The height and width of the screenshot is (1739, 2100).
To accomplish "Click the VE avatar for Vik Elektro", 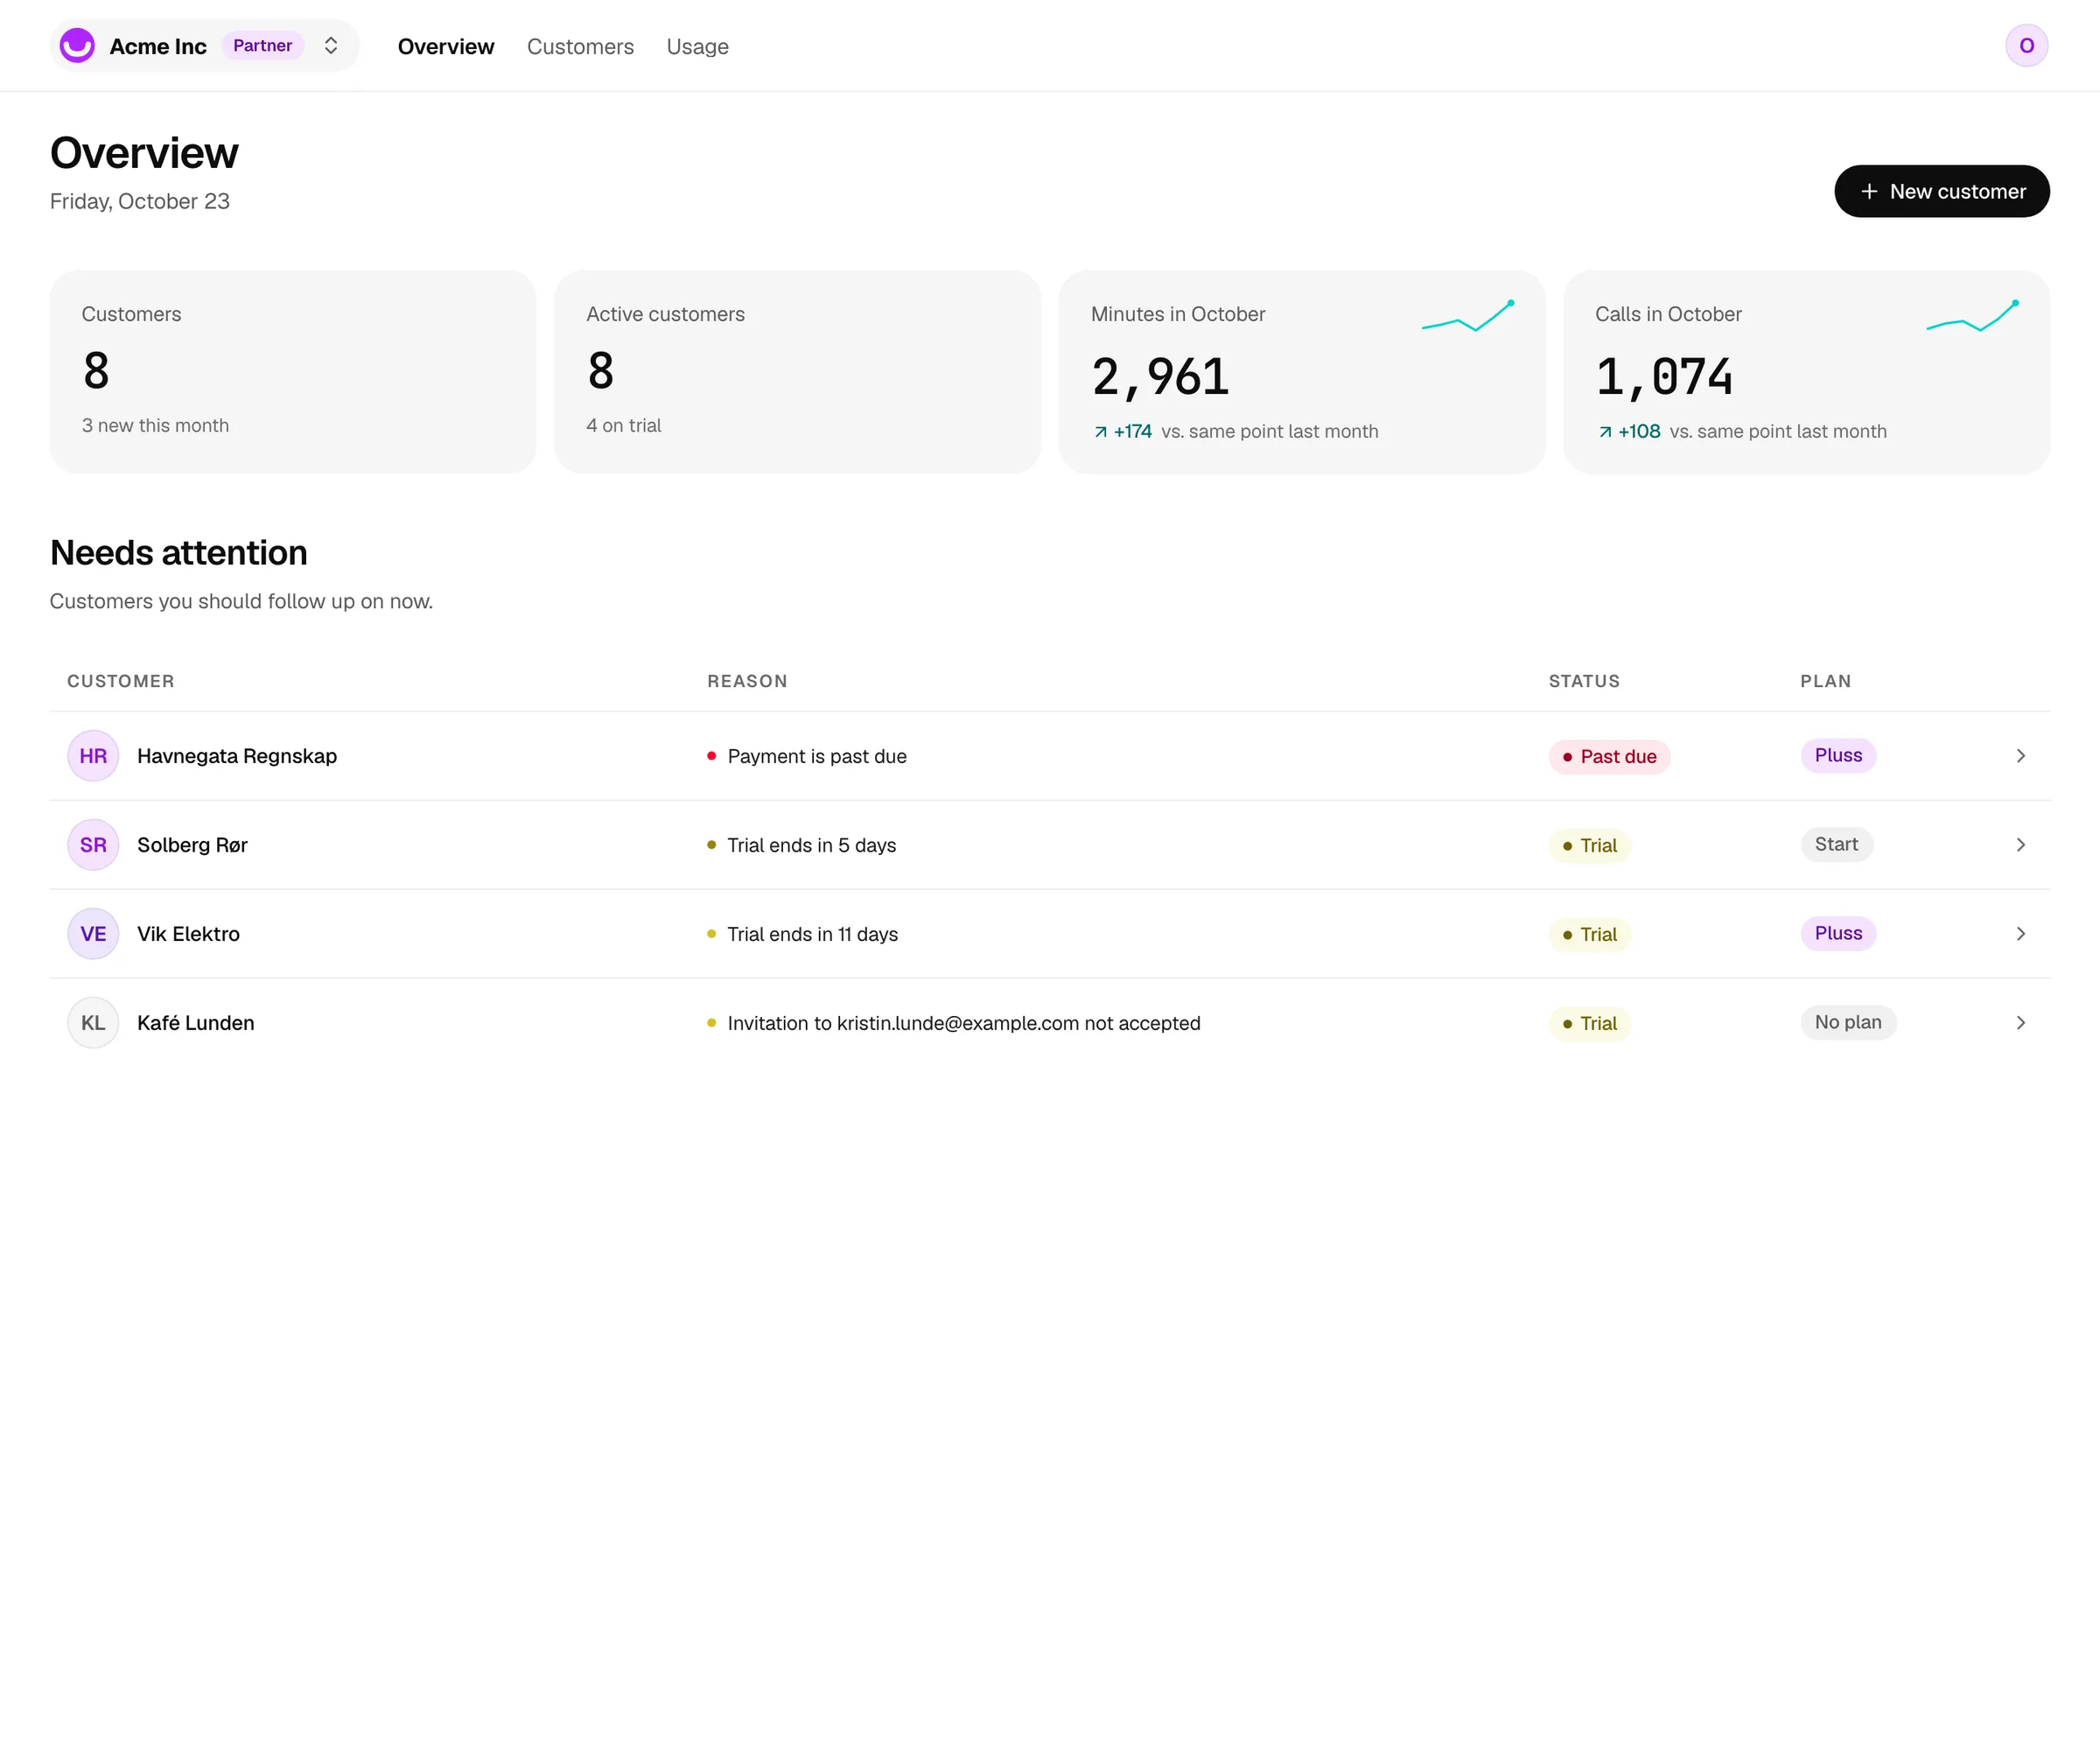I will [x=93, y=934].
